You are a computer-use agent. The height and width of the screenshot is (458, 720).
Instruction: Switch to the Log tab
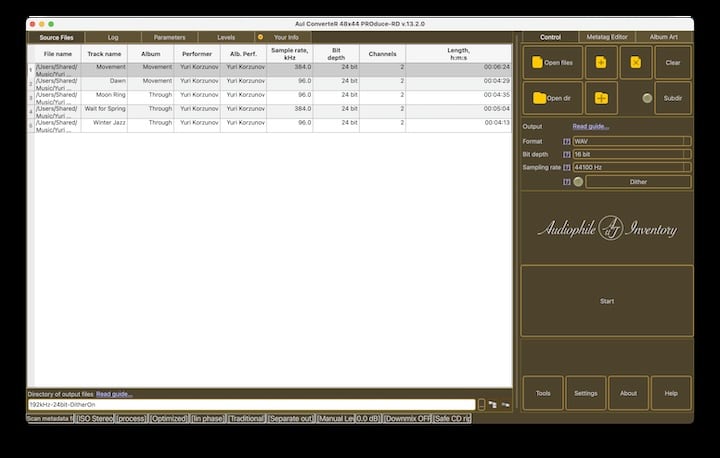(113, 37)
